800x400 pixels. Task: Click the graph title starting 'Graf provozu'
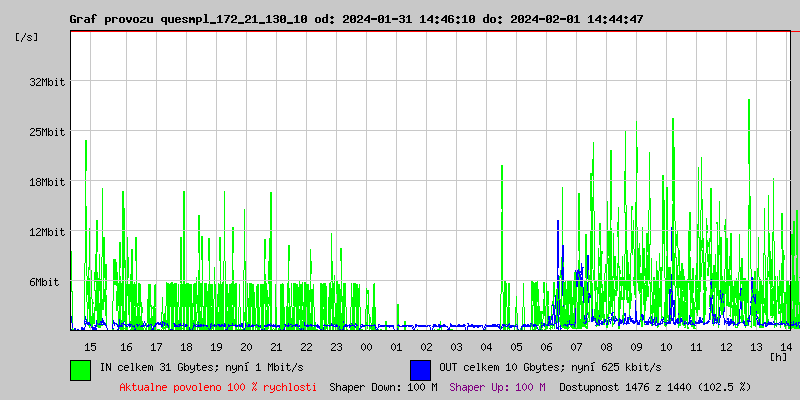click(x=356, y=19)
